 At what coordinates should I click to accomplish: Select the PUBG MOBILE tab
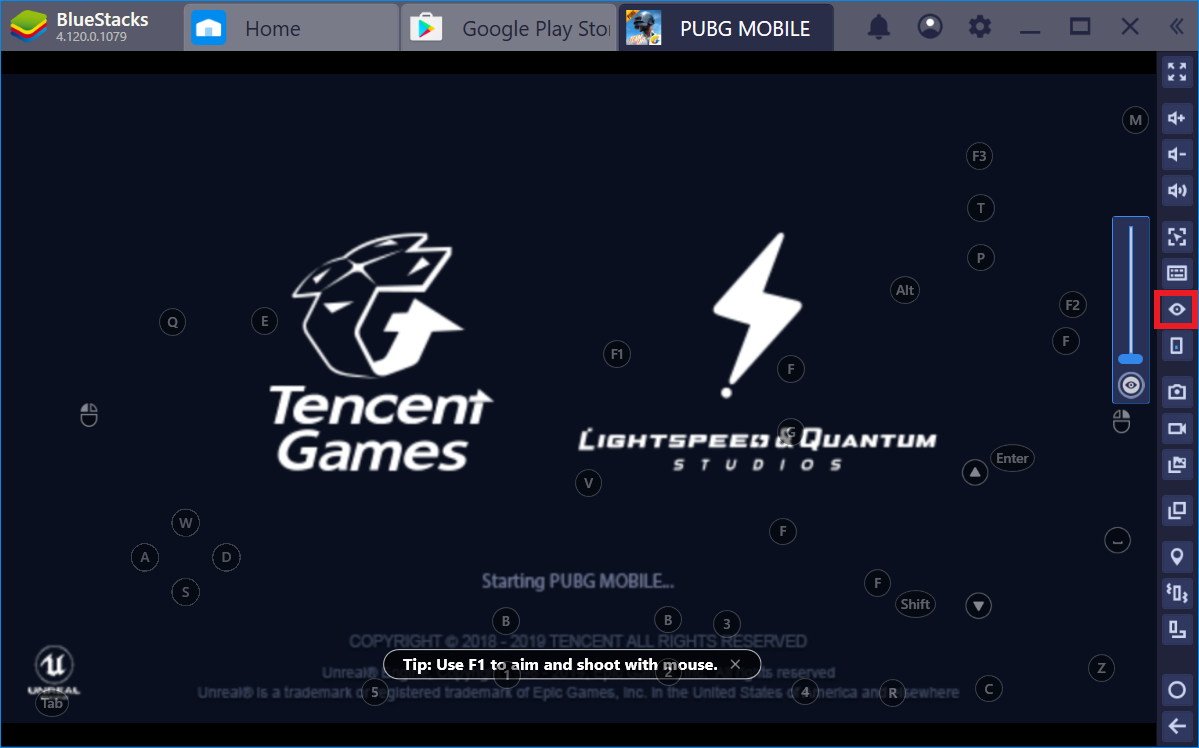(726, 28)
